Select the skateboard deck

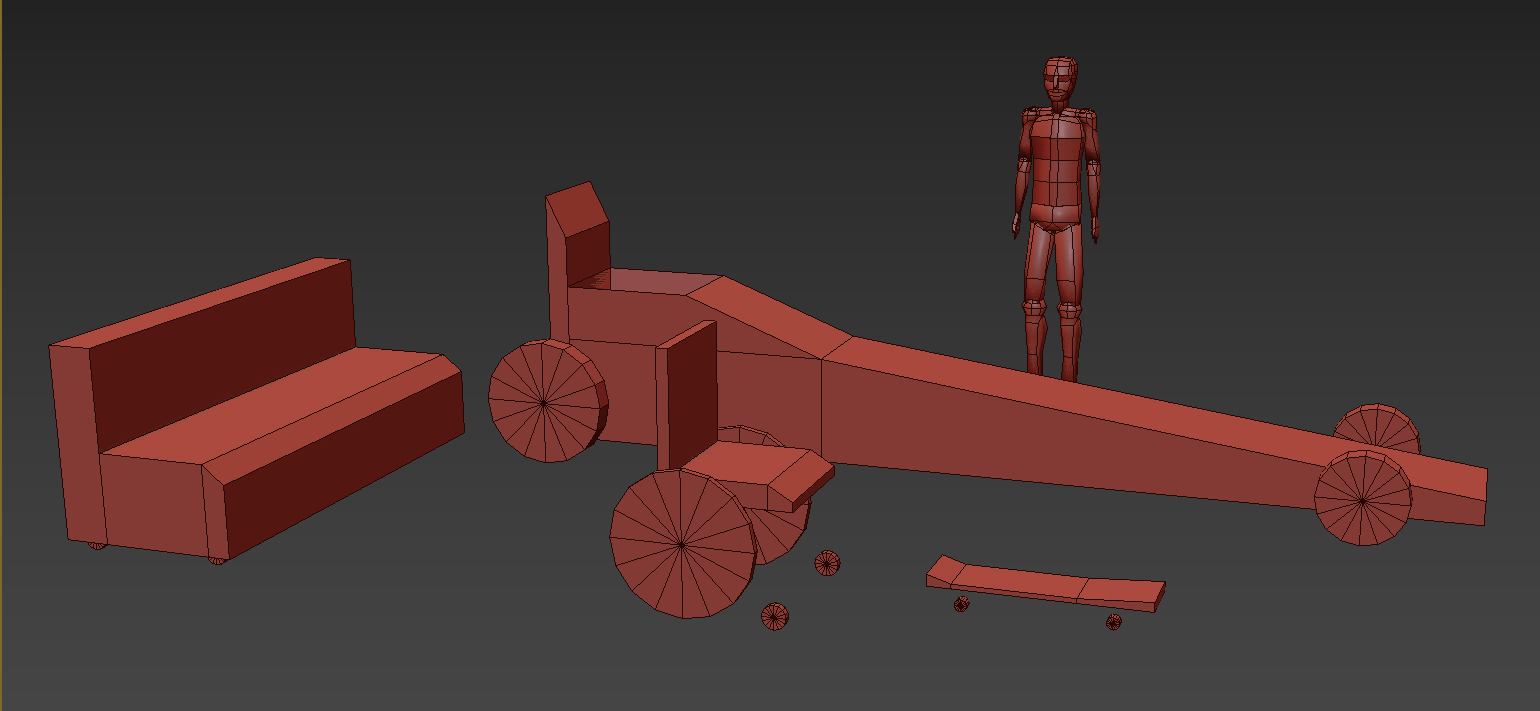pos(1045,587)
